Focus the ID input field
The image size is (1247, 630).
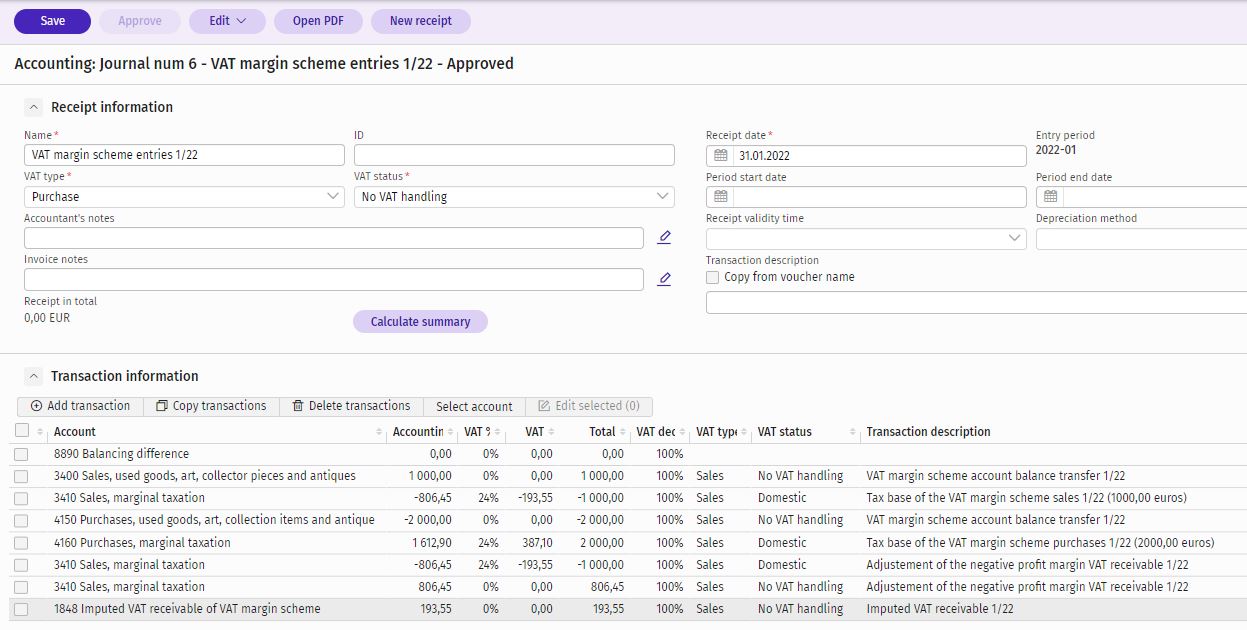(514, 155)
